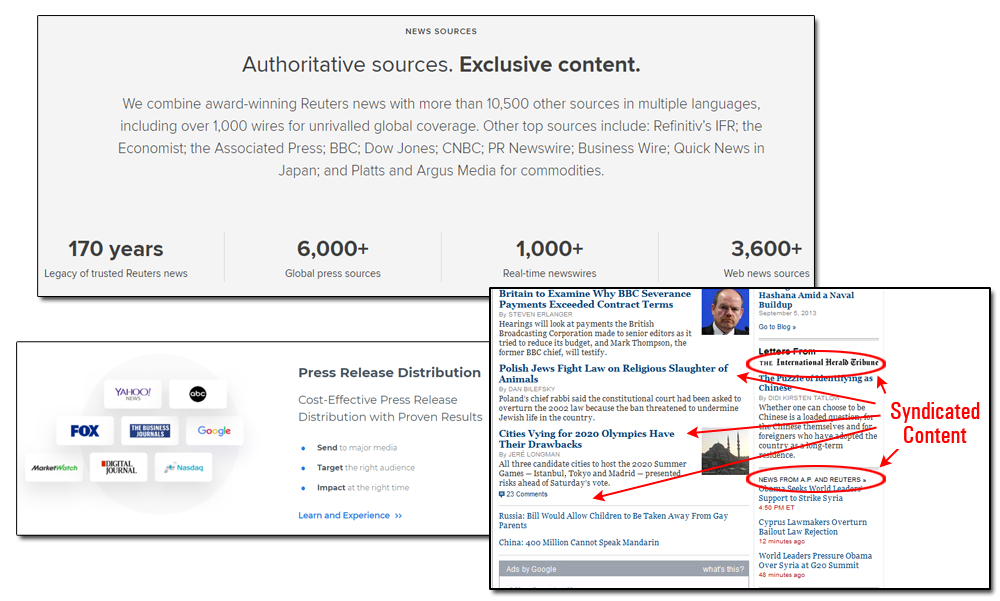This screenshot has width=1000, height=601.
Task: Click the Impact at the right time bullet
Action: (x=363, y=487)
